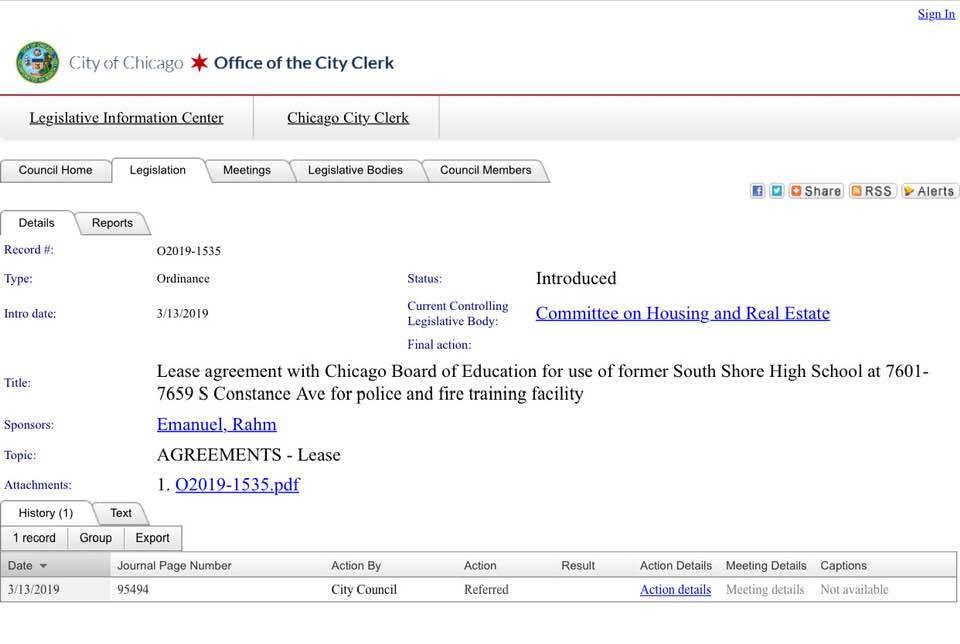This screenshot has width=960, height=644.
Task: Click the Introduced status value
Action: [576, 279]
